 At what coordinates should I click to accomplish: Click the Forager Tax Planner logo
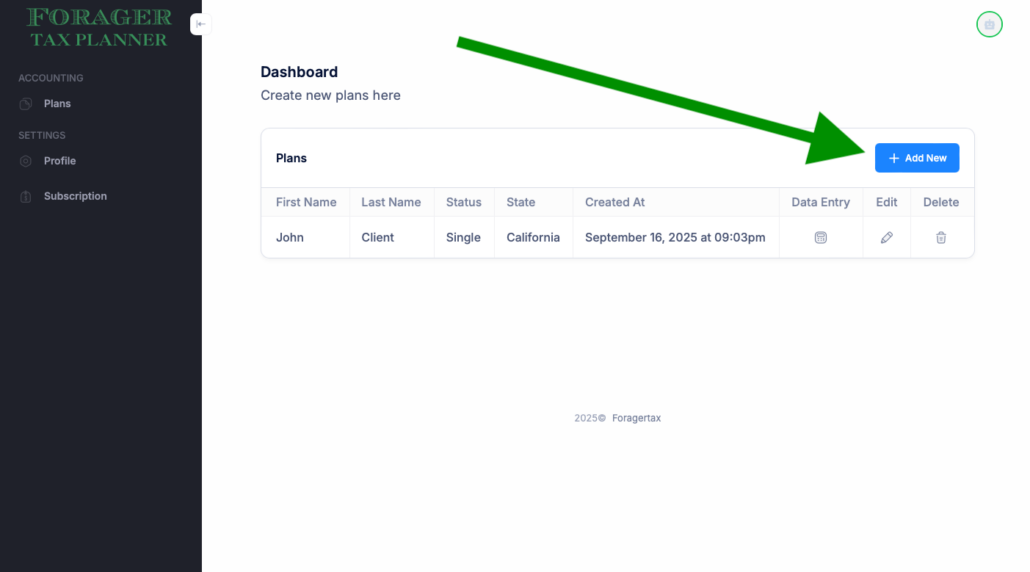[x=99, y=28]
